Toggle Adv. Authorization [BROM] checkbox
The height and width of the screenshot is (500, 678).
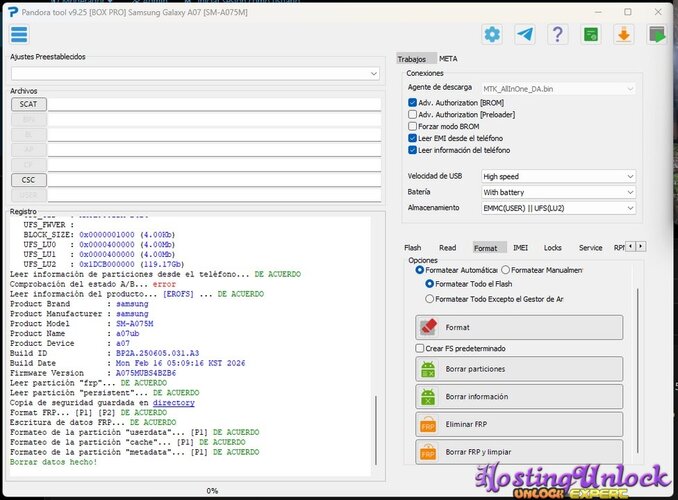(413, 103)
